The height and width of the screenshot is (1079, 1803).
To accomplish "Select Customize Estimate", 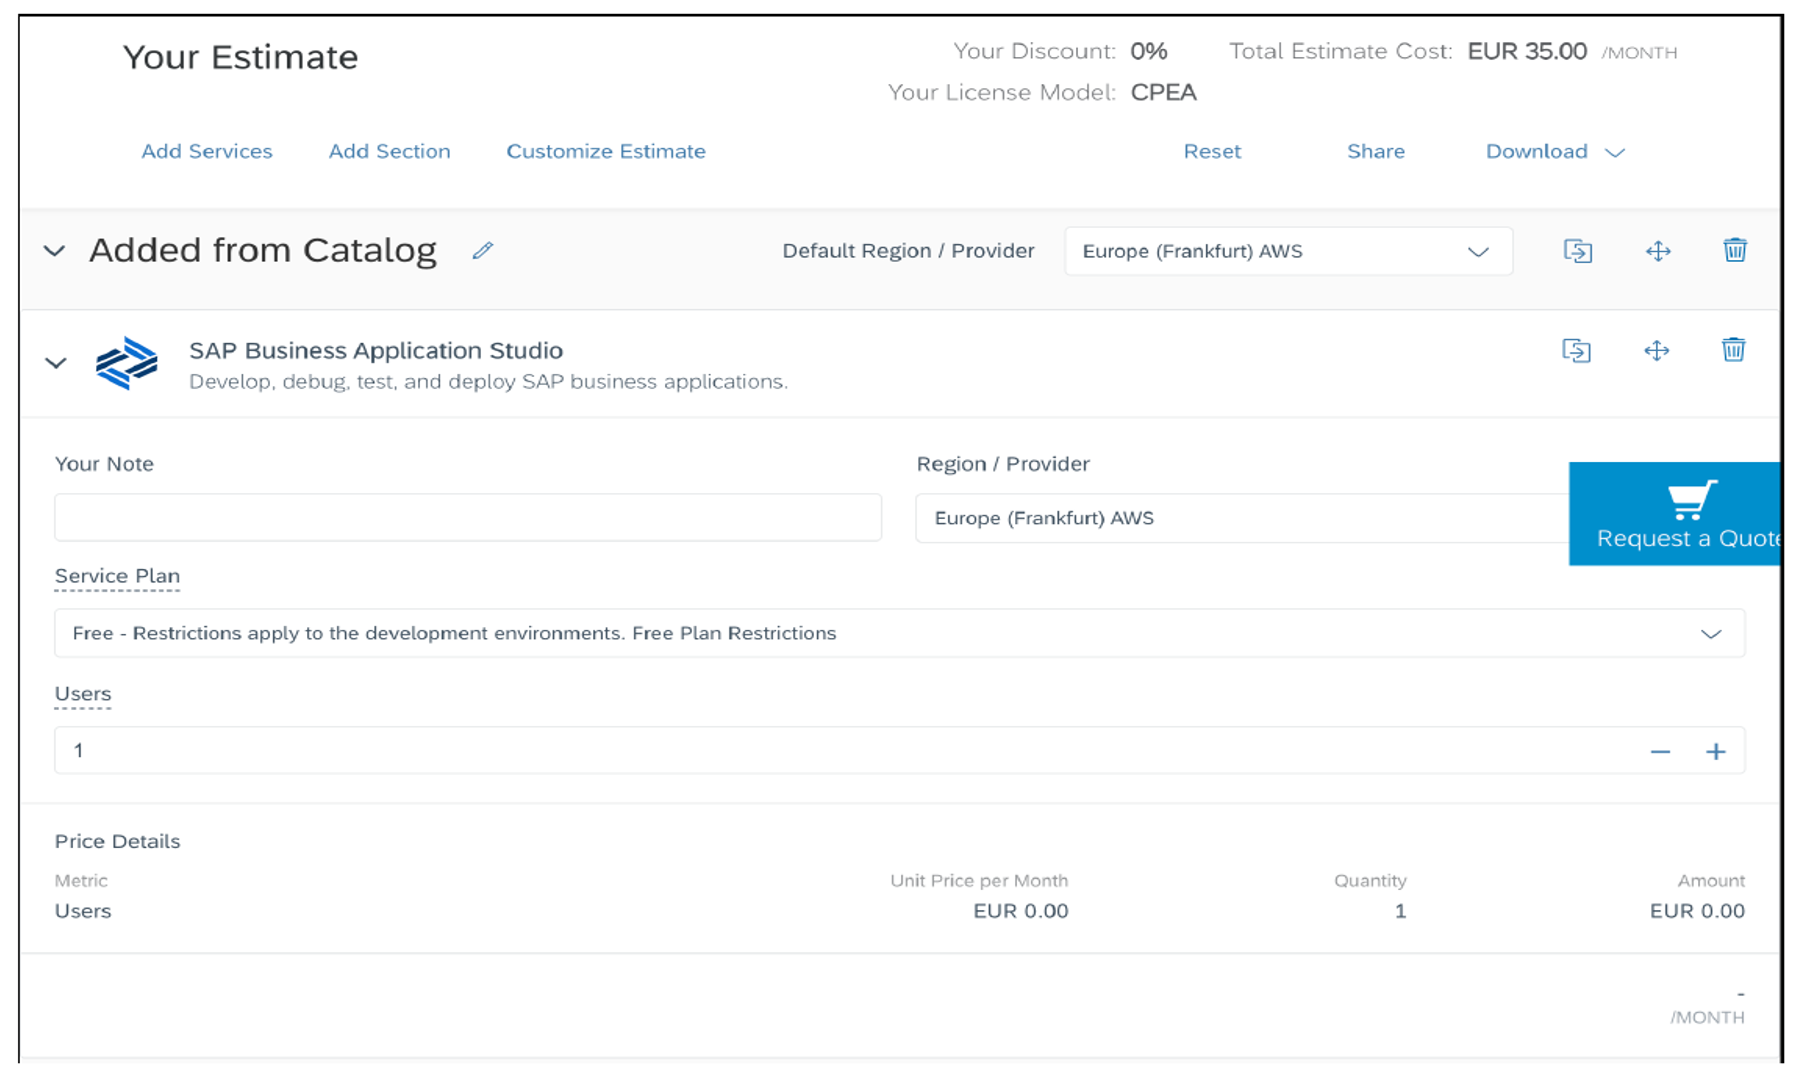I will click(x=605, y=151).
